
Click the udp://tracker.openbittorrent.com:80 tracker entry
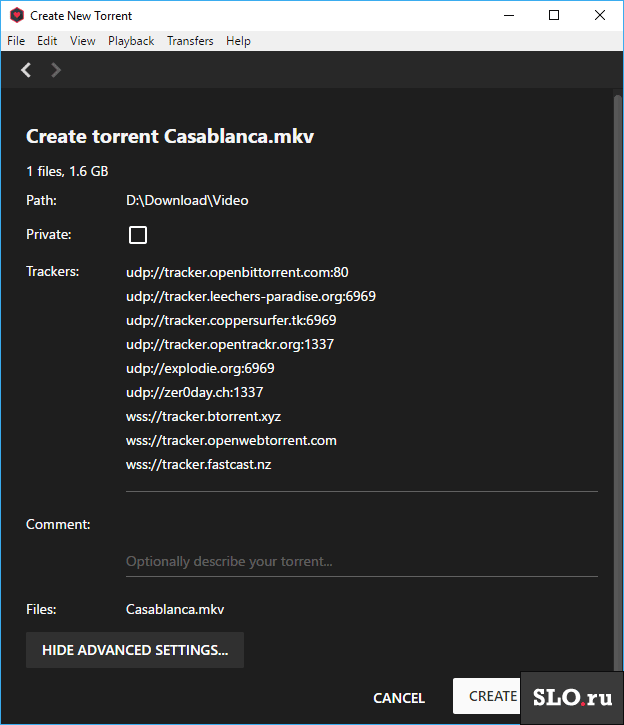(237, 272)
